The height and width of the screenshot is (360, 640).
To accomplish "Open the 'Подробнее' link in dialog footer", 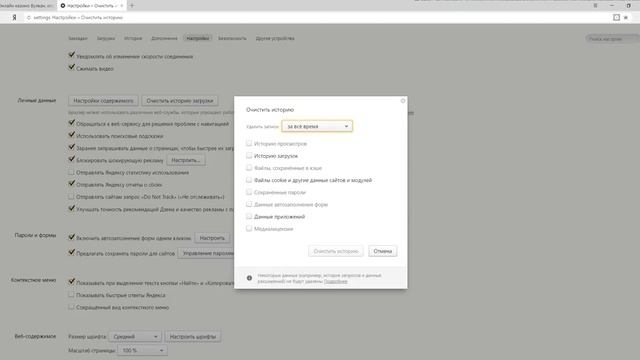I will (x=336, y=281).
